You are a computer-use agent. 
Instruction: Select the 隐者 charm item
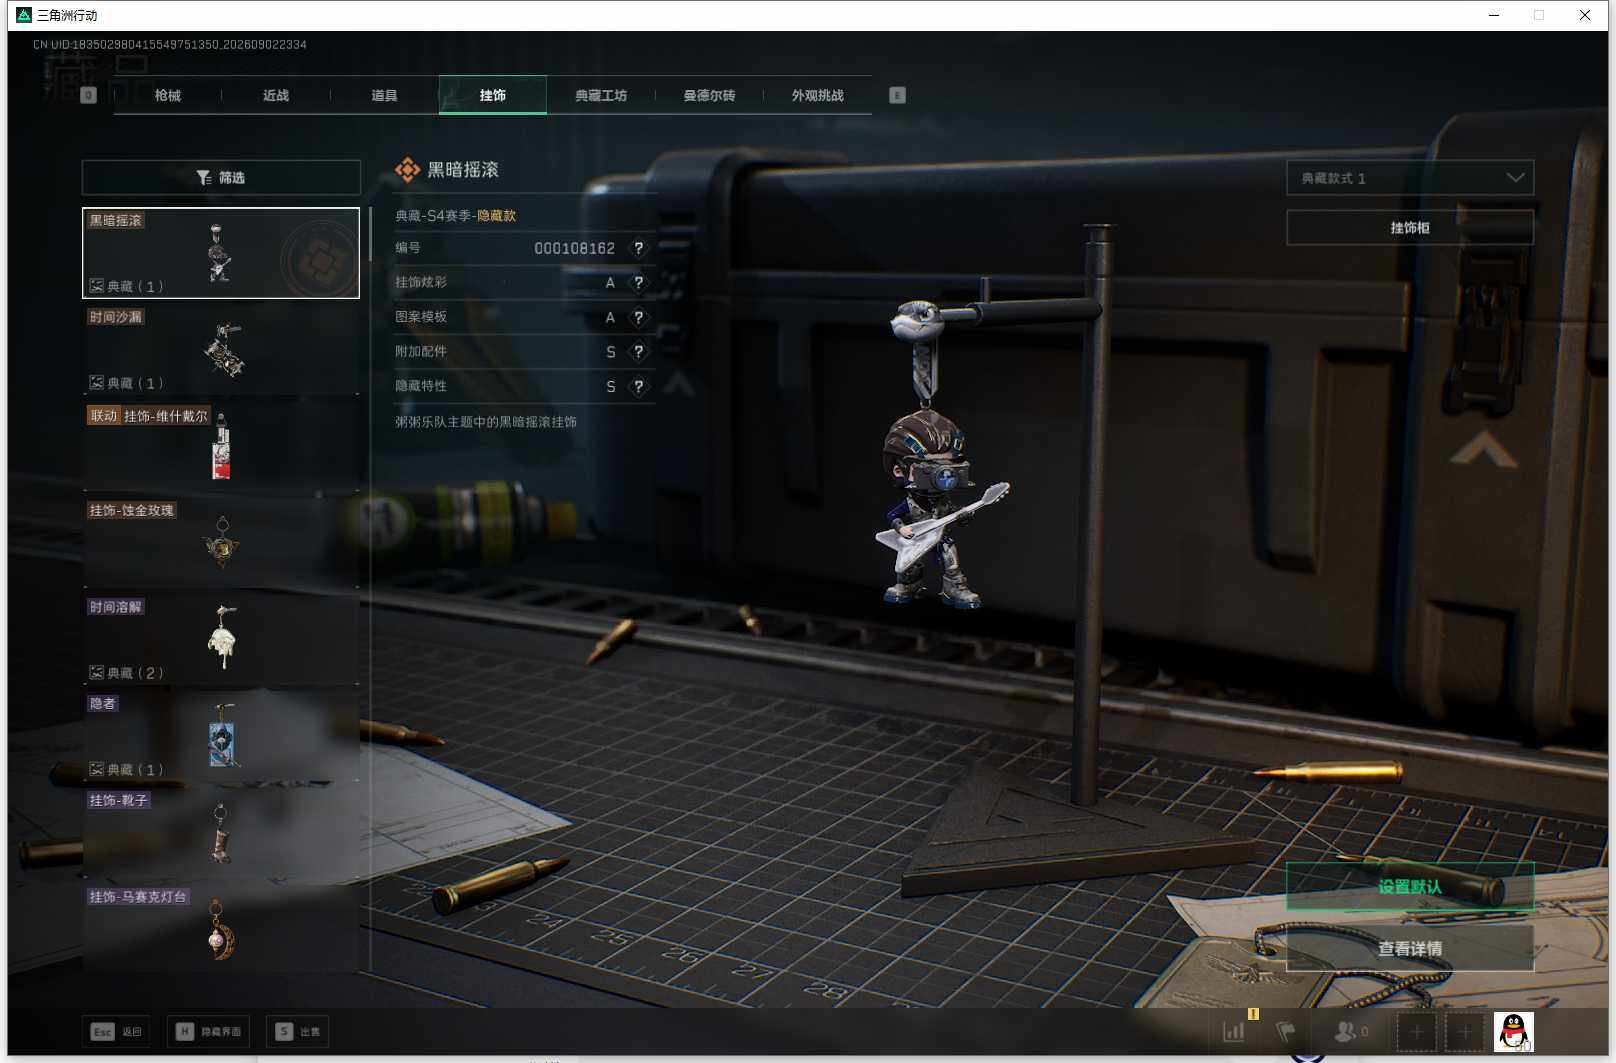coord(221,737)
